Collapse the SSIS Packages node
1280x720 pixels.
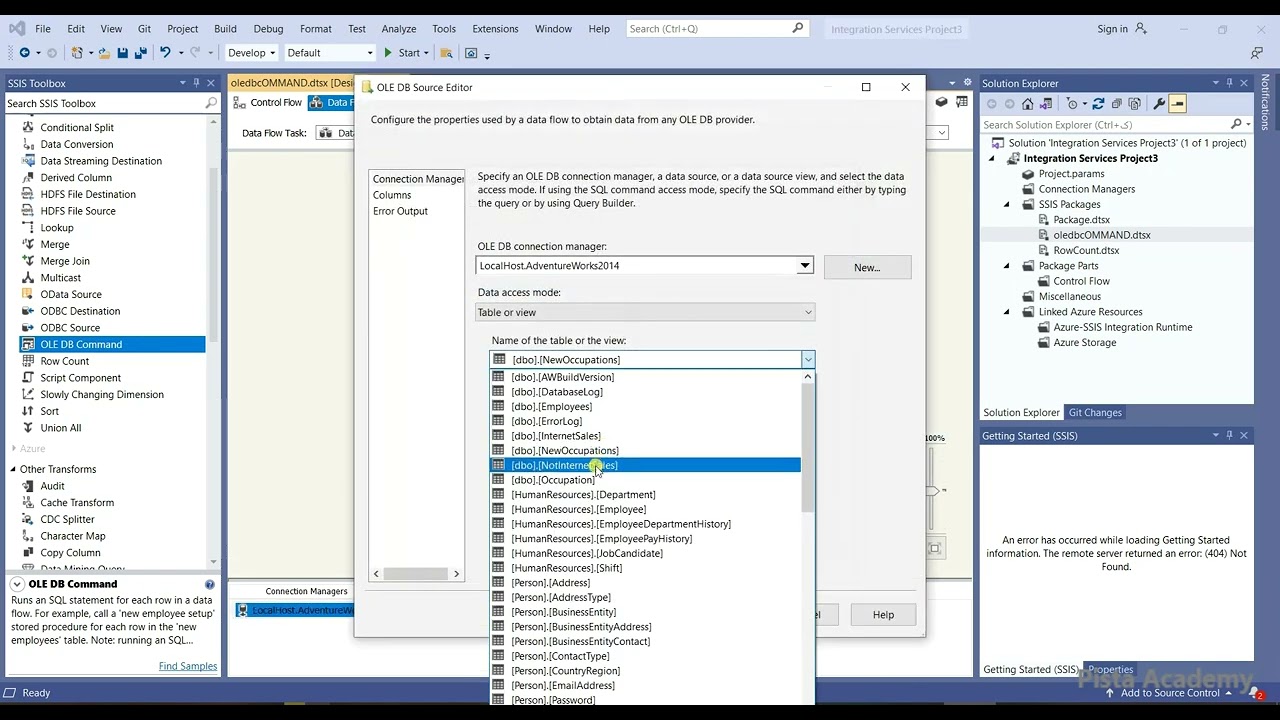pos(1008,204)
